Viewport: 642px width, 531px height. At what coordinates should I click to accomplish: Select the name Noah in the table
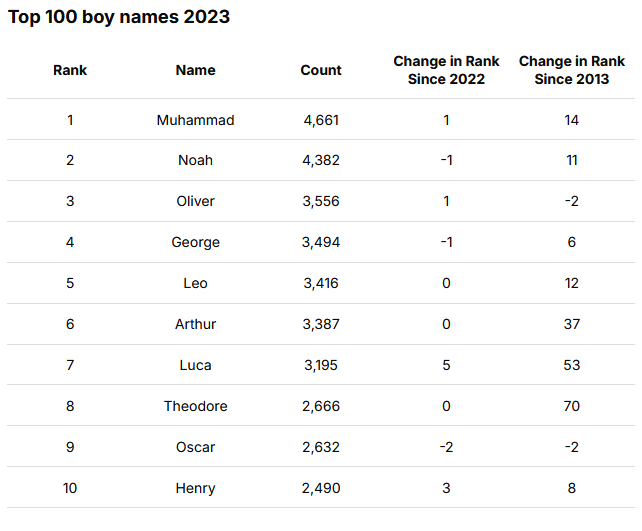coord(195,160)
